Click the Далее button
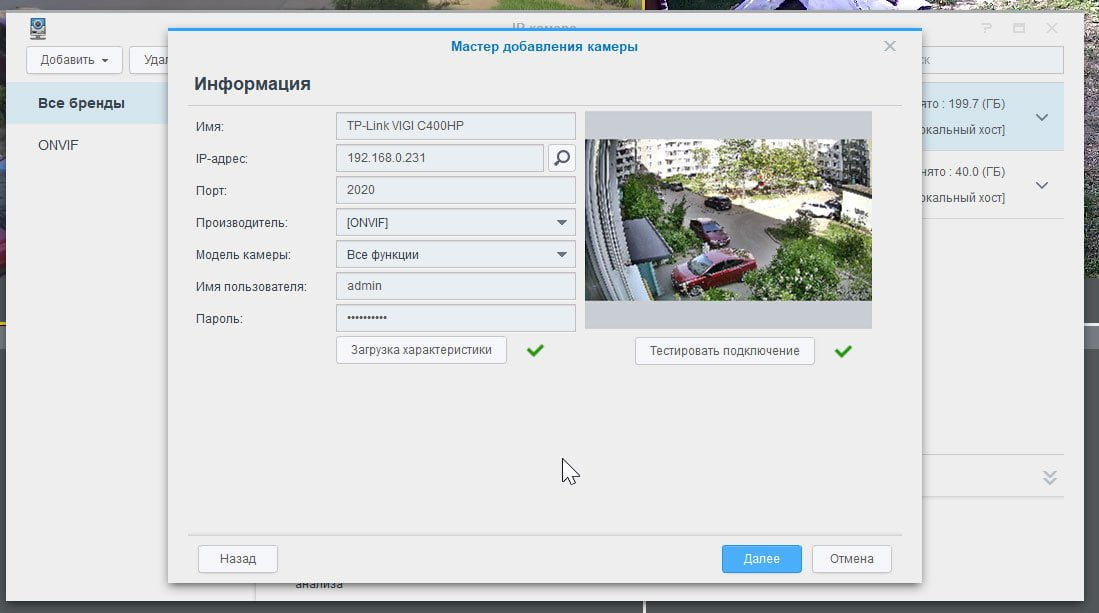 tap(761, 559)
